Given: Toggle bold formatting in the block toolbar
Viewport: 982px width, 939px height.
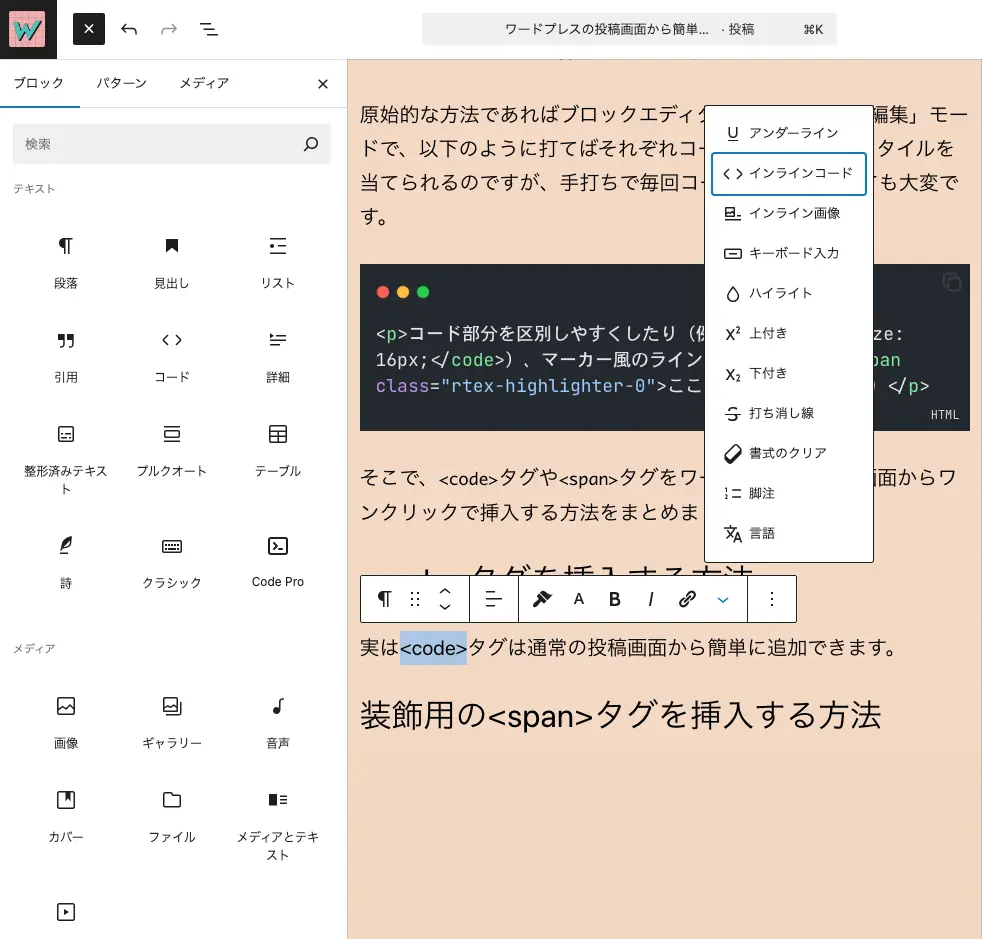Looking at the screenshot, I should pyautogui.click(x=615, y=598).
